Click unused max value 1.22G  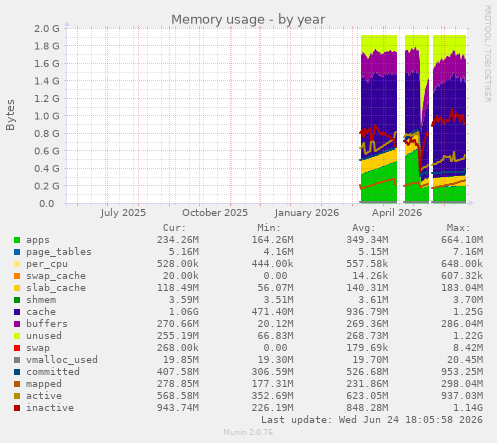coord(468,336)
